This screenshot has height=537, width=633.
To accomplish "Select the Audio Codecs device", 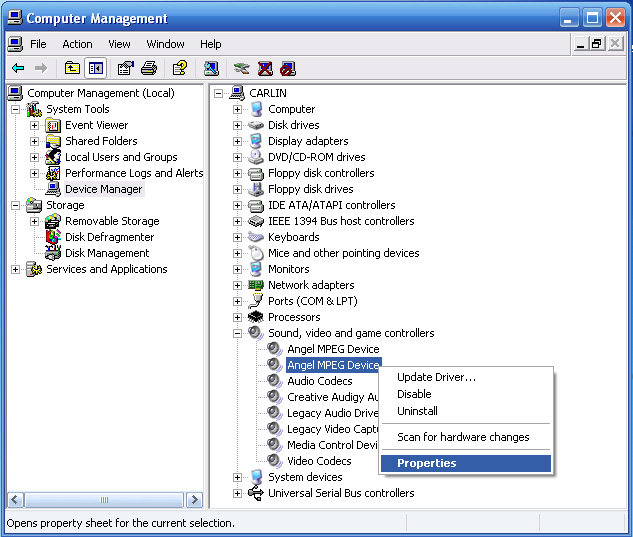I will (319, 381).
